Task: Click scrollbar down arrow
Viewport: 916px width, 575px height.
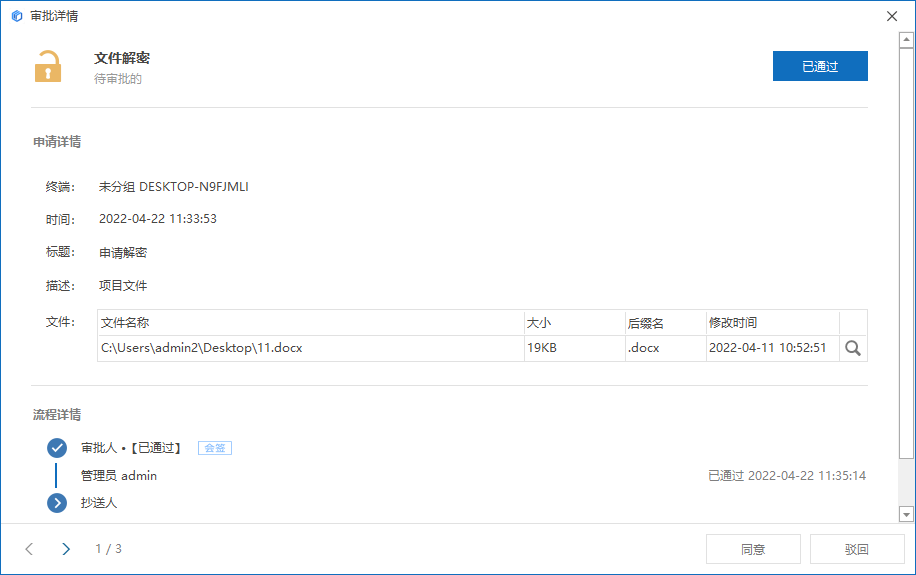Action: [x=906, y=515]
